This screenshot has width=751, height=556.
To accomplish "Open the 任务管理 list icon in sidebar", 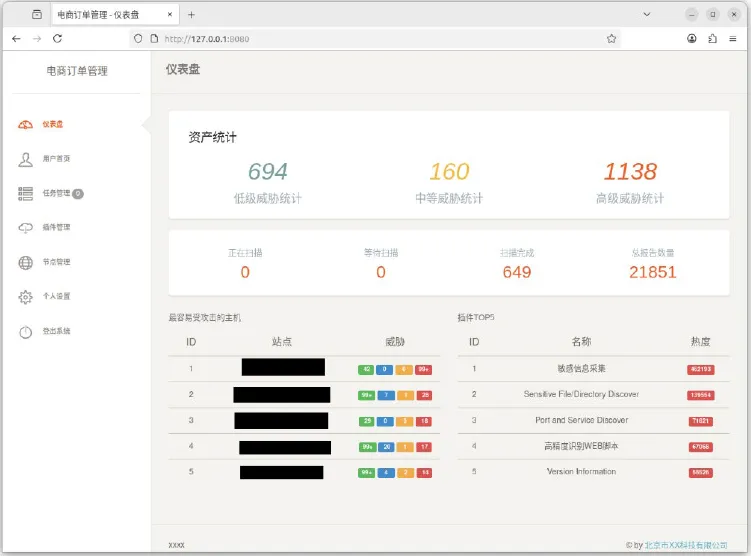I will pos(25,193).
